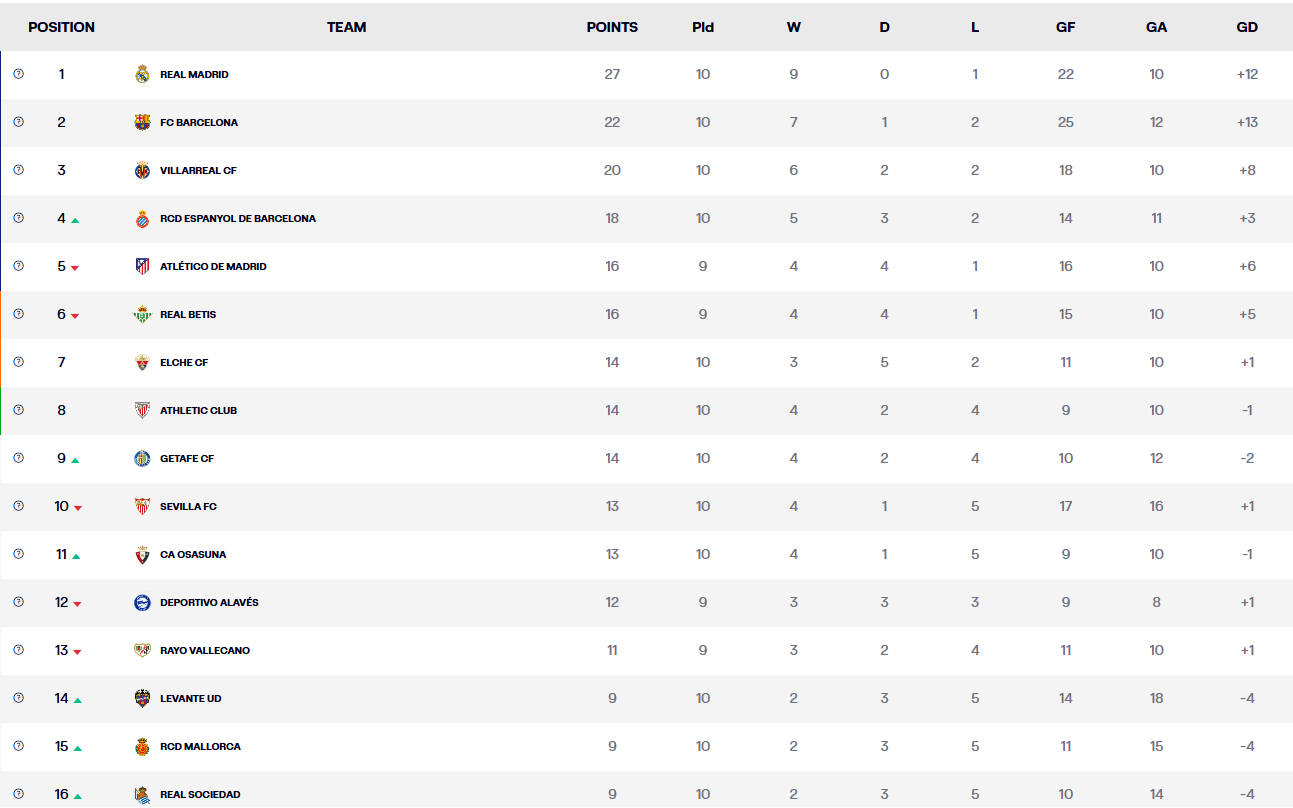Click the Real Betis crest icon
Viewport: 1293px width, 808px height.
pos(142,314)
